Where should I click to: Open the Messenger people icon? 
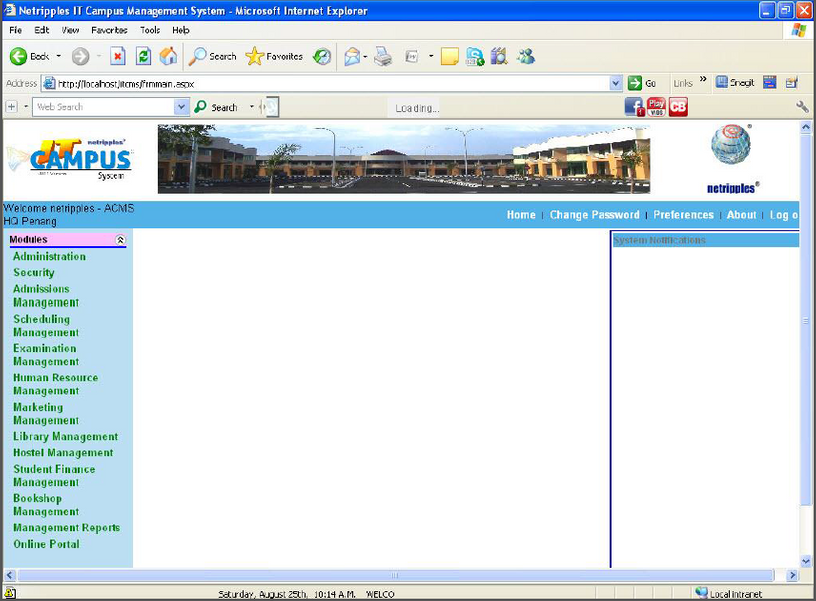526,56
